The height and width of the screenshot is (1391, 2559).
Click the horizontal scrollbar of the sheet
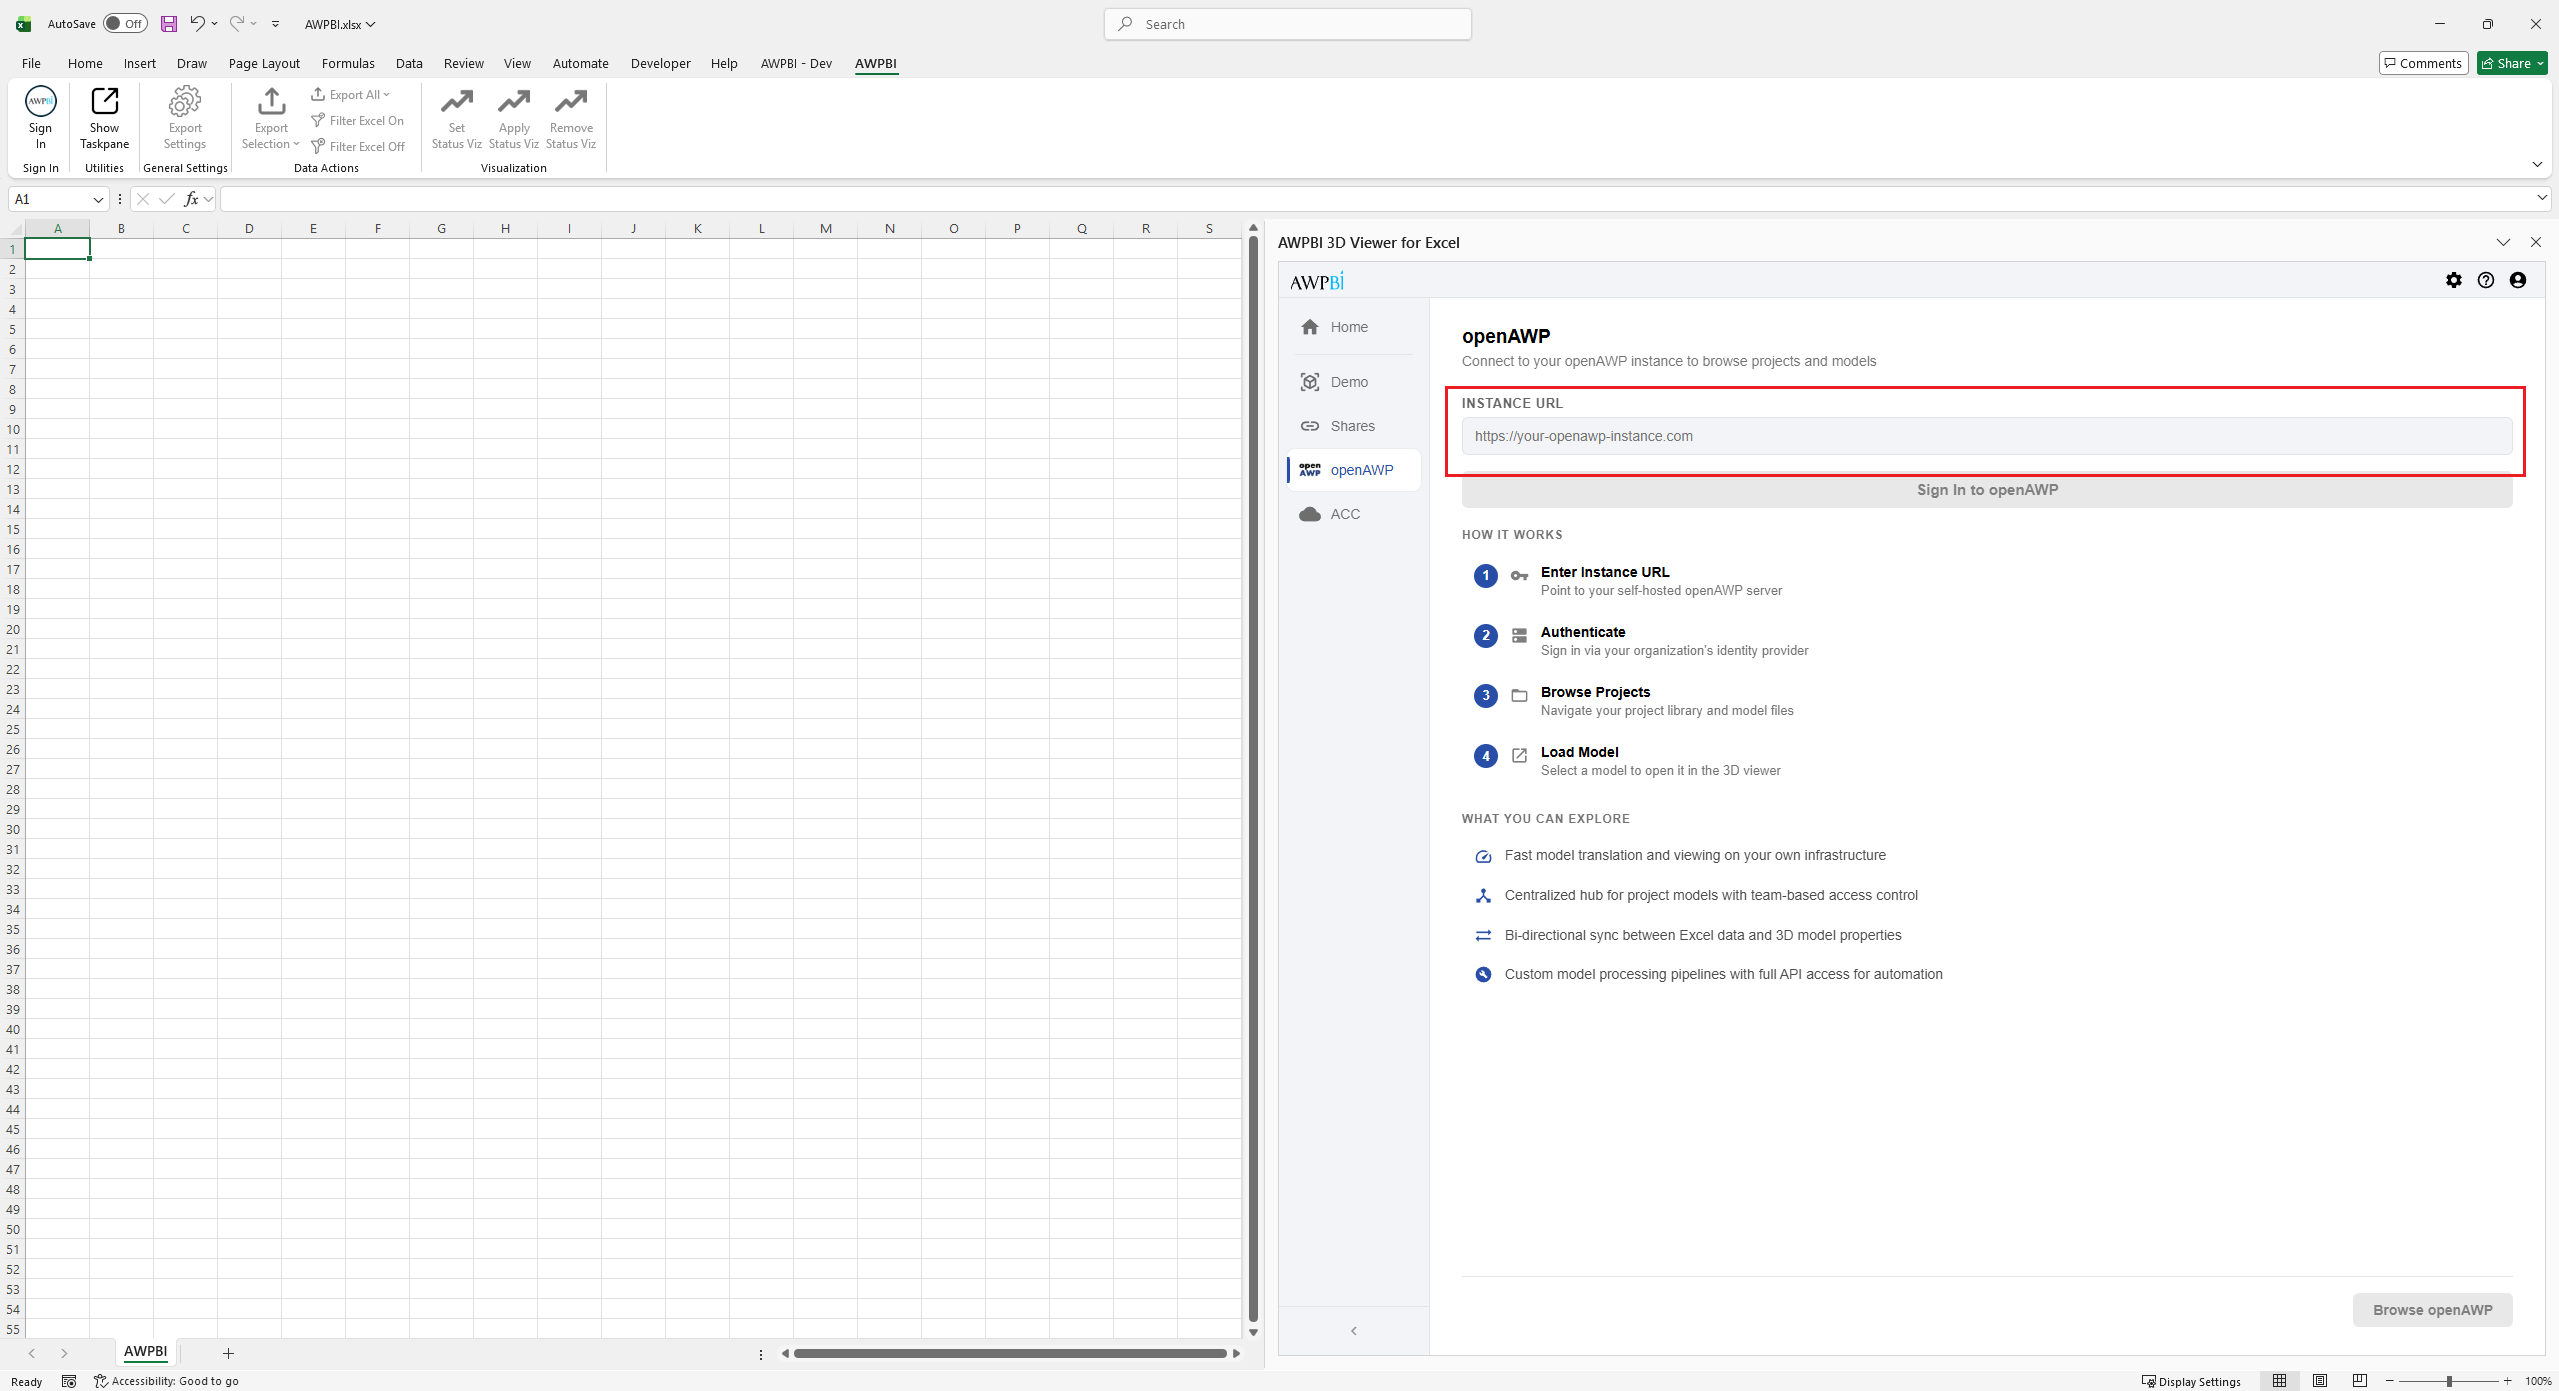(x=1010, y=1353)
